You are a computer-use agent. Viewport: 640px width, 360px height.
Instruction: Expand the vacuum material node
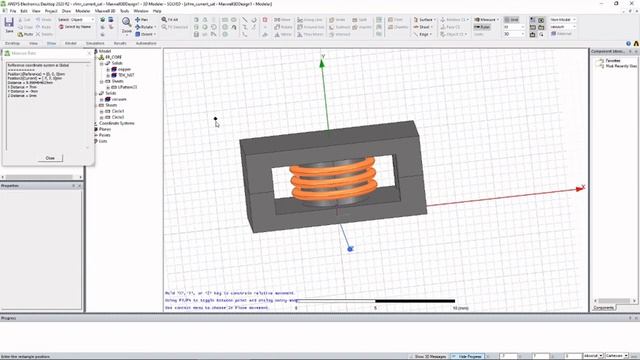(102, 99)
